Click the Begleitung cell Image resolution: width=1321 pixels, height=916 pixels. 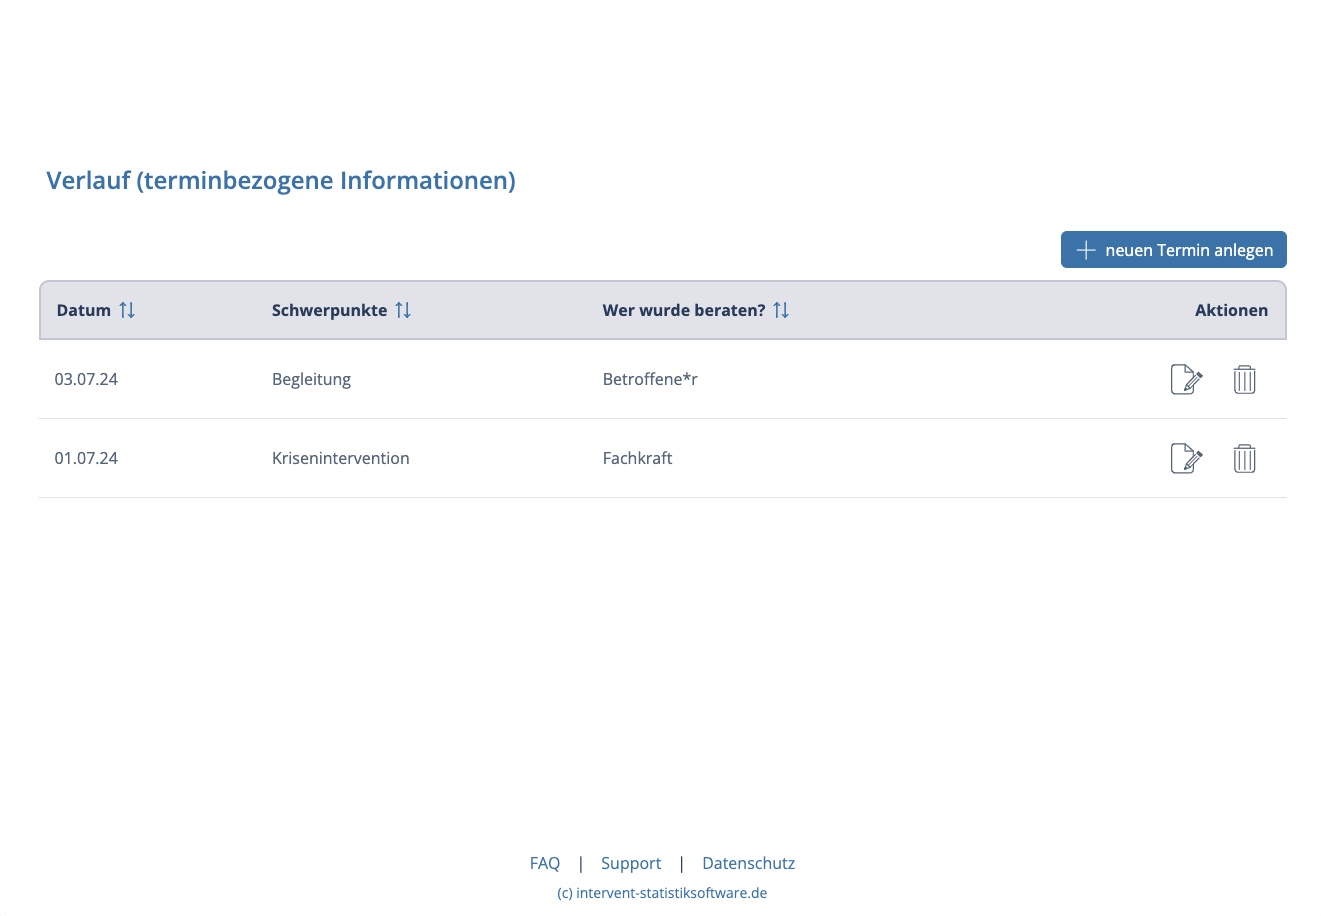[x=311, y=379]
